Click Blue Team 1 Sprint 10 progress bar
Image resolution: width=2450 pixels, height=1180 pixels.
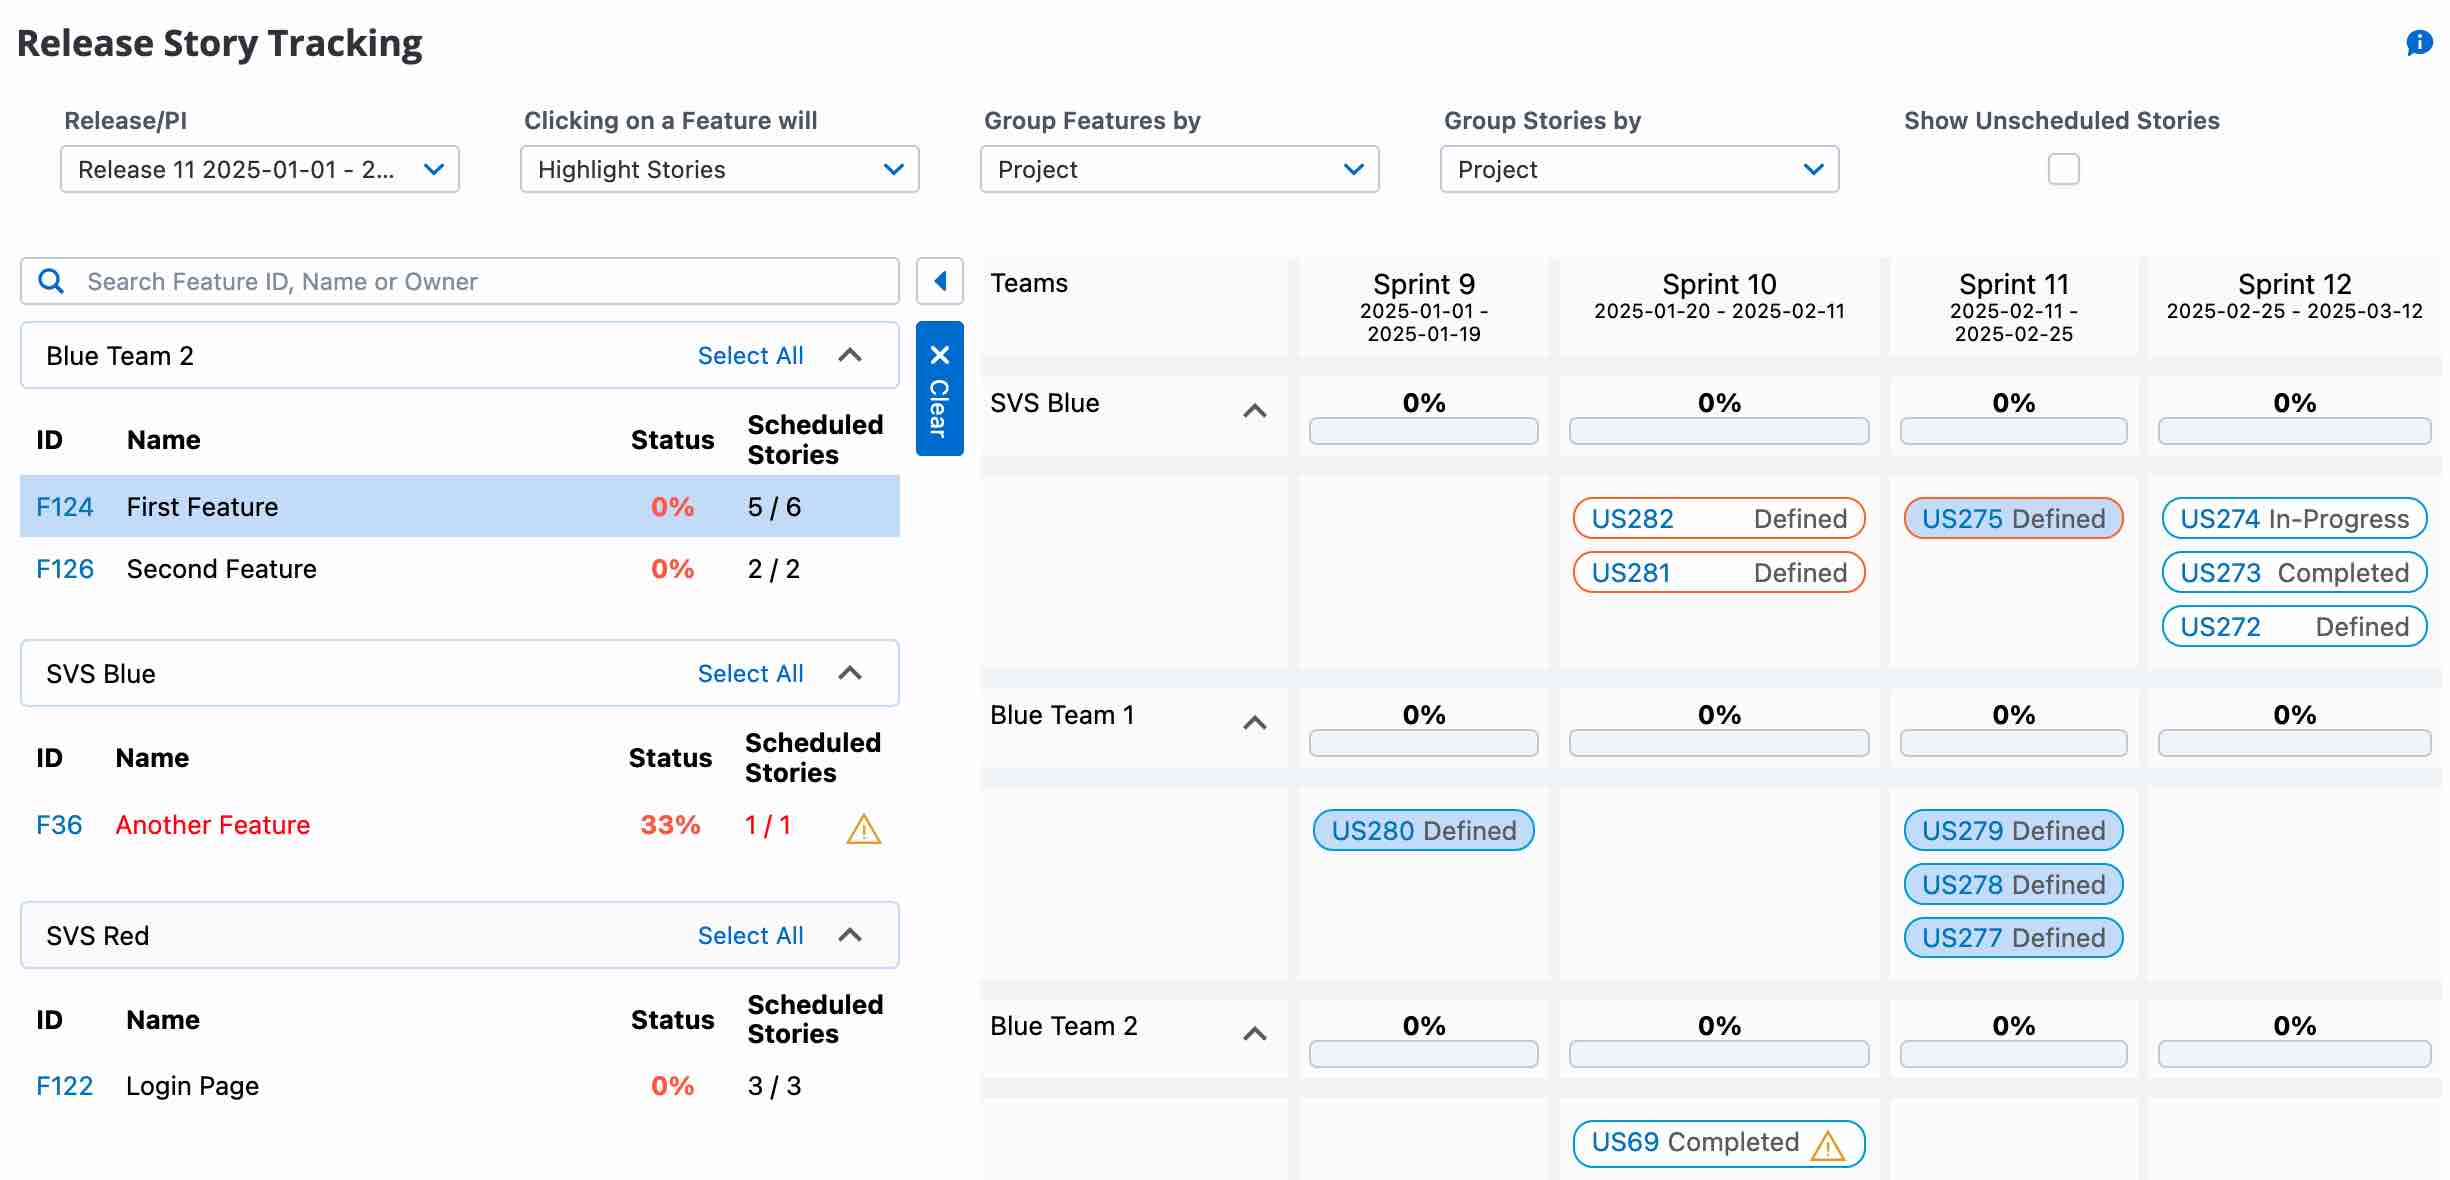coord(1719,743)
